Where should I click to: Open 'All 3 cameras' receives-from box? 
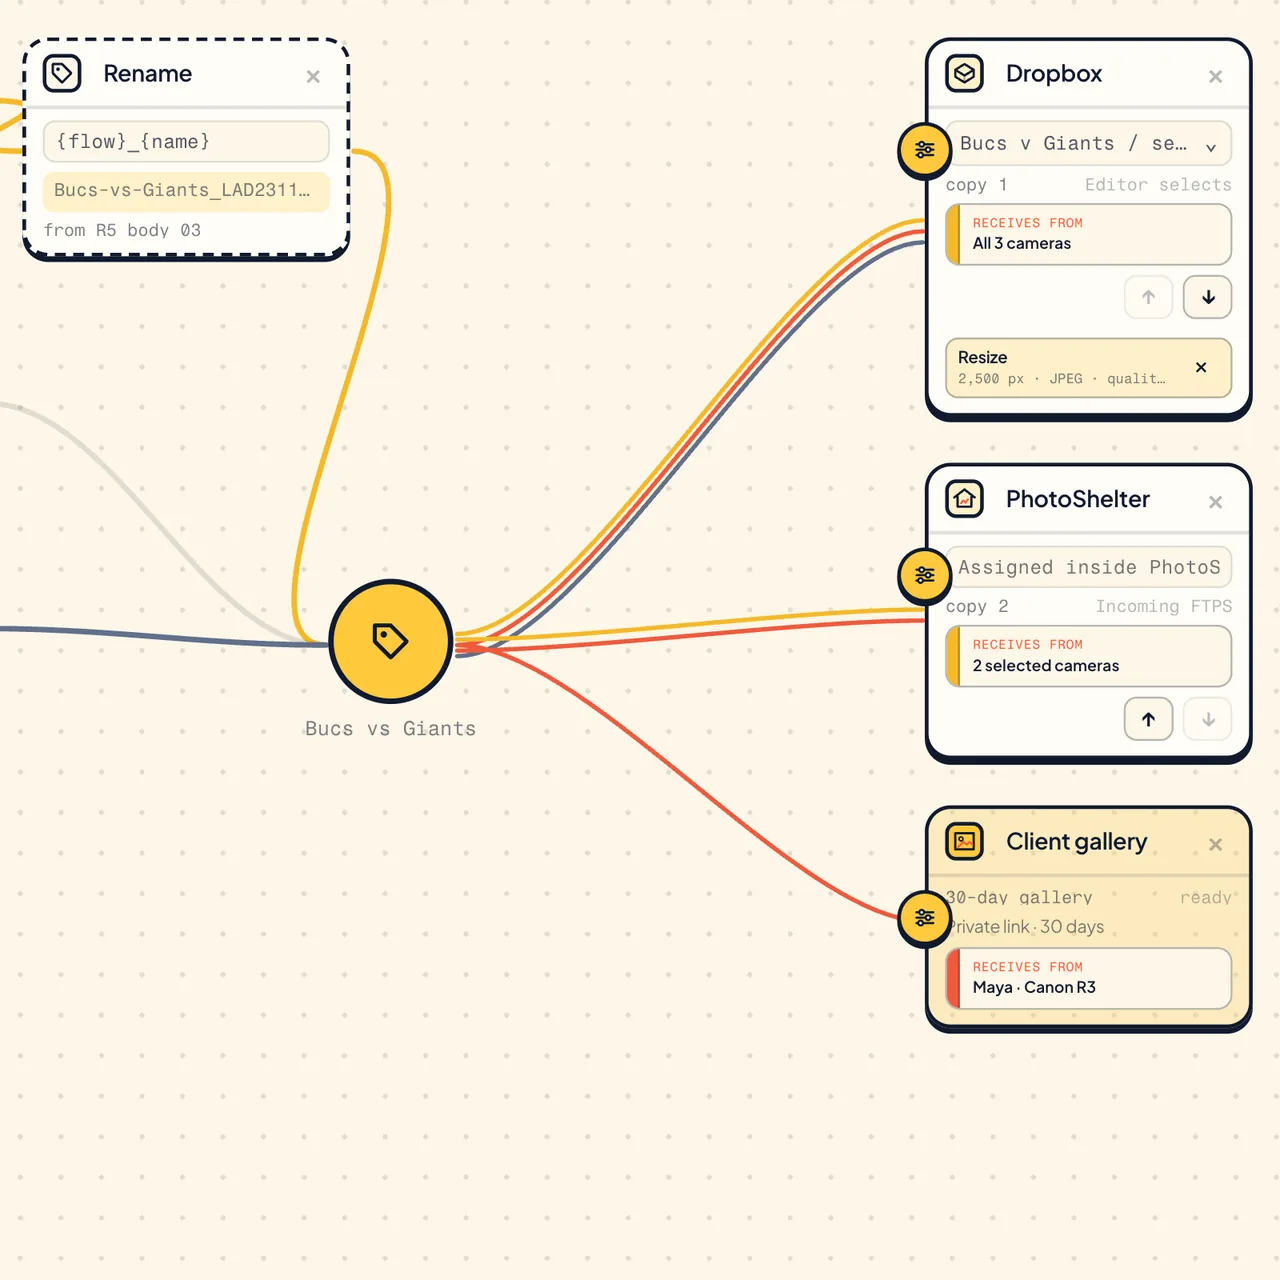point(1088,234)
